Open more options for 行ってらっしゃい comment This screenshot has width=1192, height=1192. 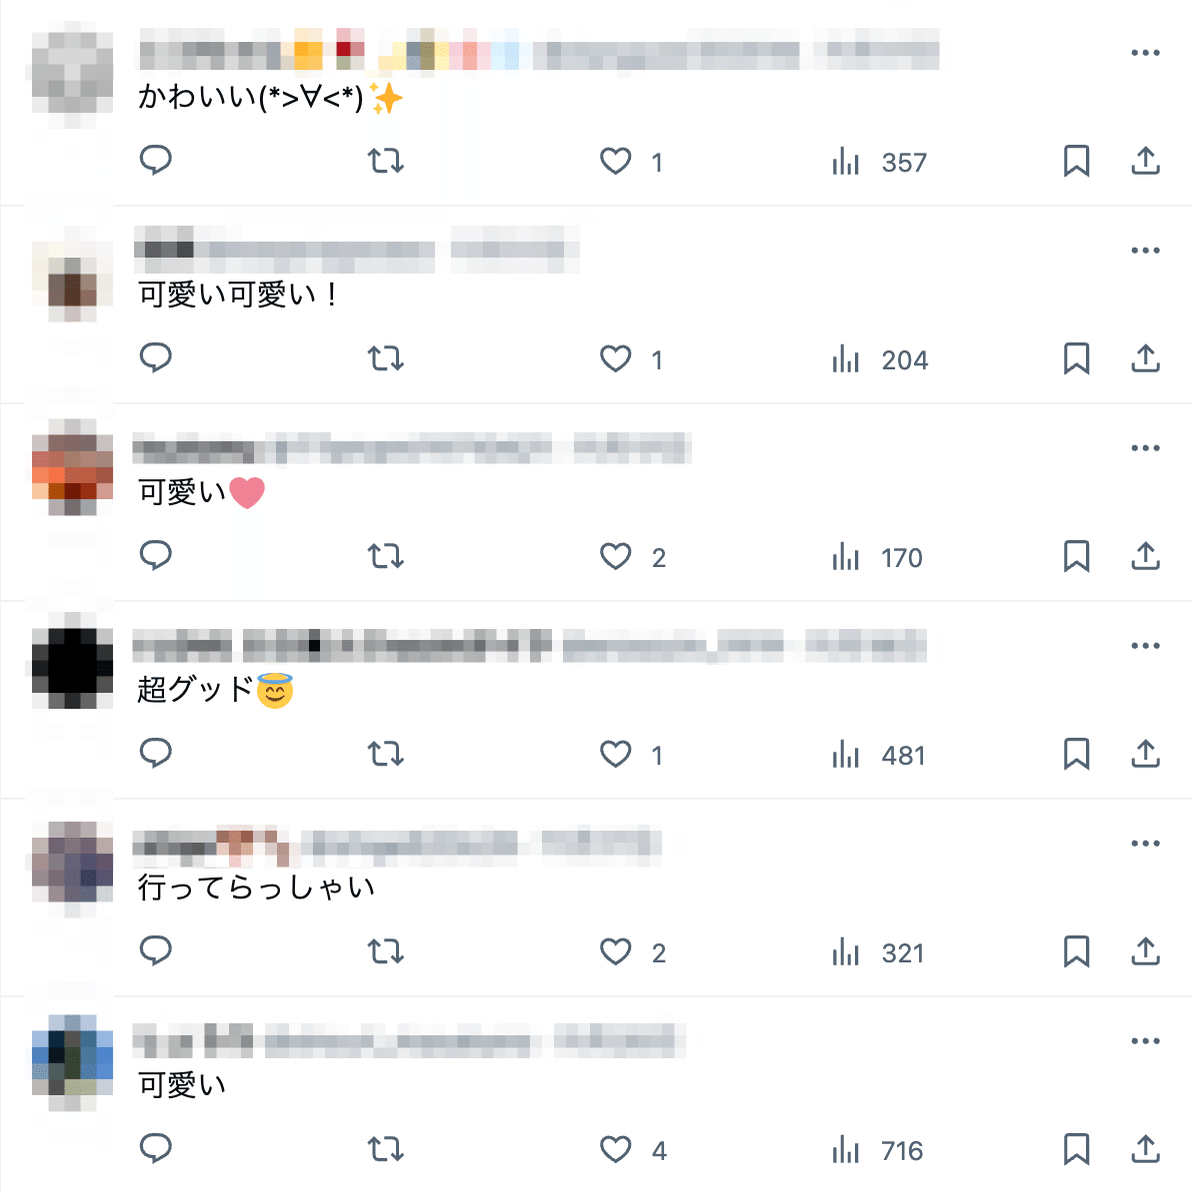1145,843
